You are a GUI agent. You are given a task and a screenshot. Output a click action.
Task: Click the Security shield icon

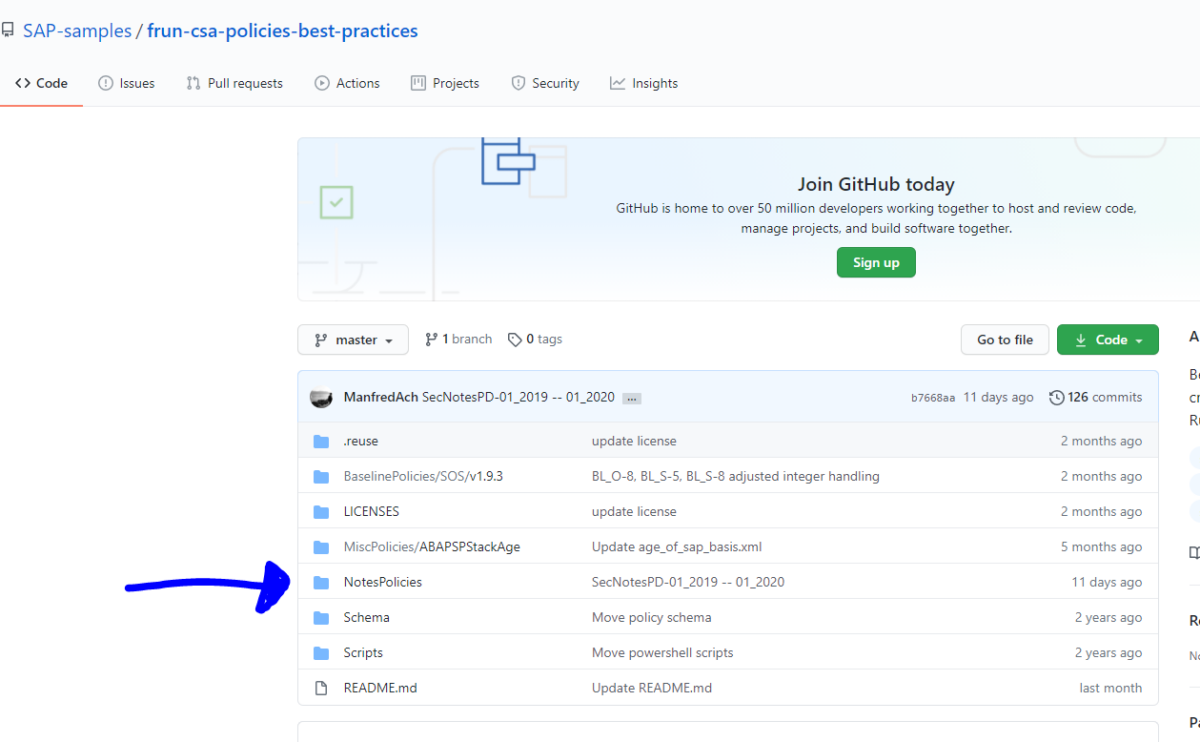click(x=519, y=83)
